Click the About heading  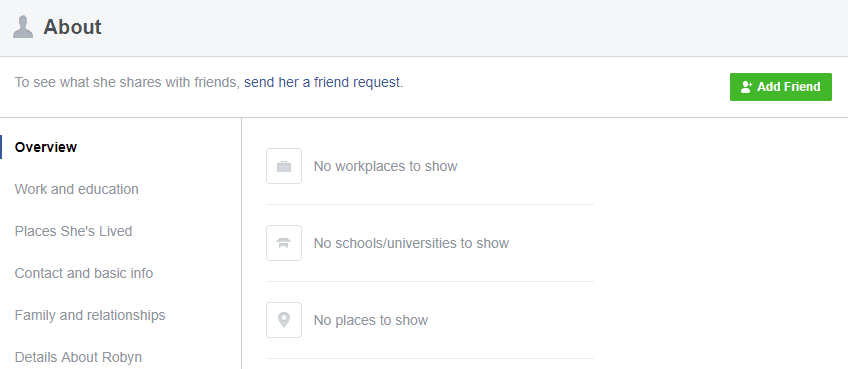(72, 27)
